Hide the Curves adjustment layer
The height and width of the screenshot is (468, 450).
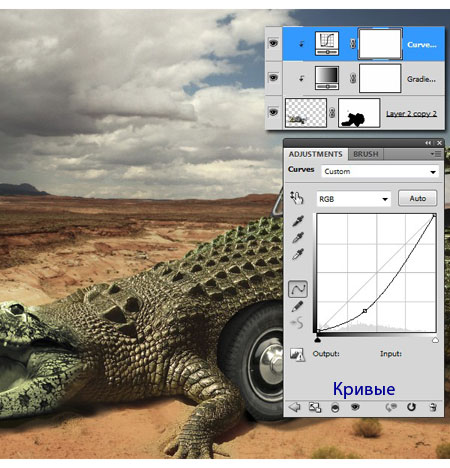pyautogui.click(x=273, y=43)
